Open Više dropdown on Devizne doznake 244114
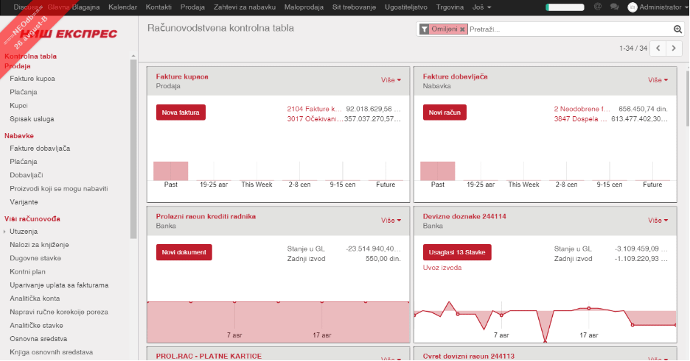The height and width of the screenshot is (361, 690). tap(657, 220)
